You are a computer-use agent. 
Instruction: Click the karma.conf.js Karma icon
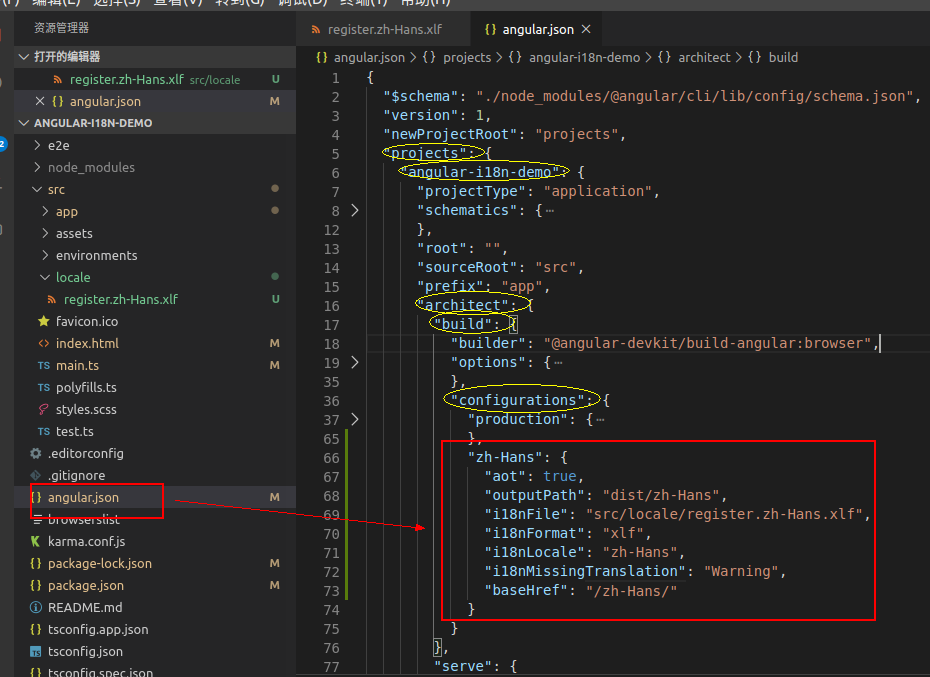pyautogui.click(x=37, y=541)
